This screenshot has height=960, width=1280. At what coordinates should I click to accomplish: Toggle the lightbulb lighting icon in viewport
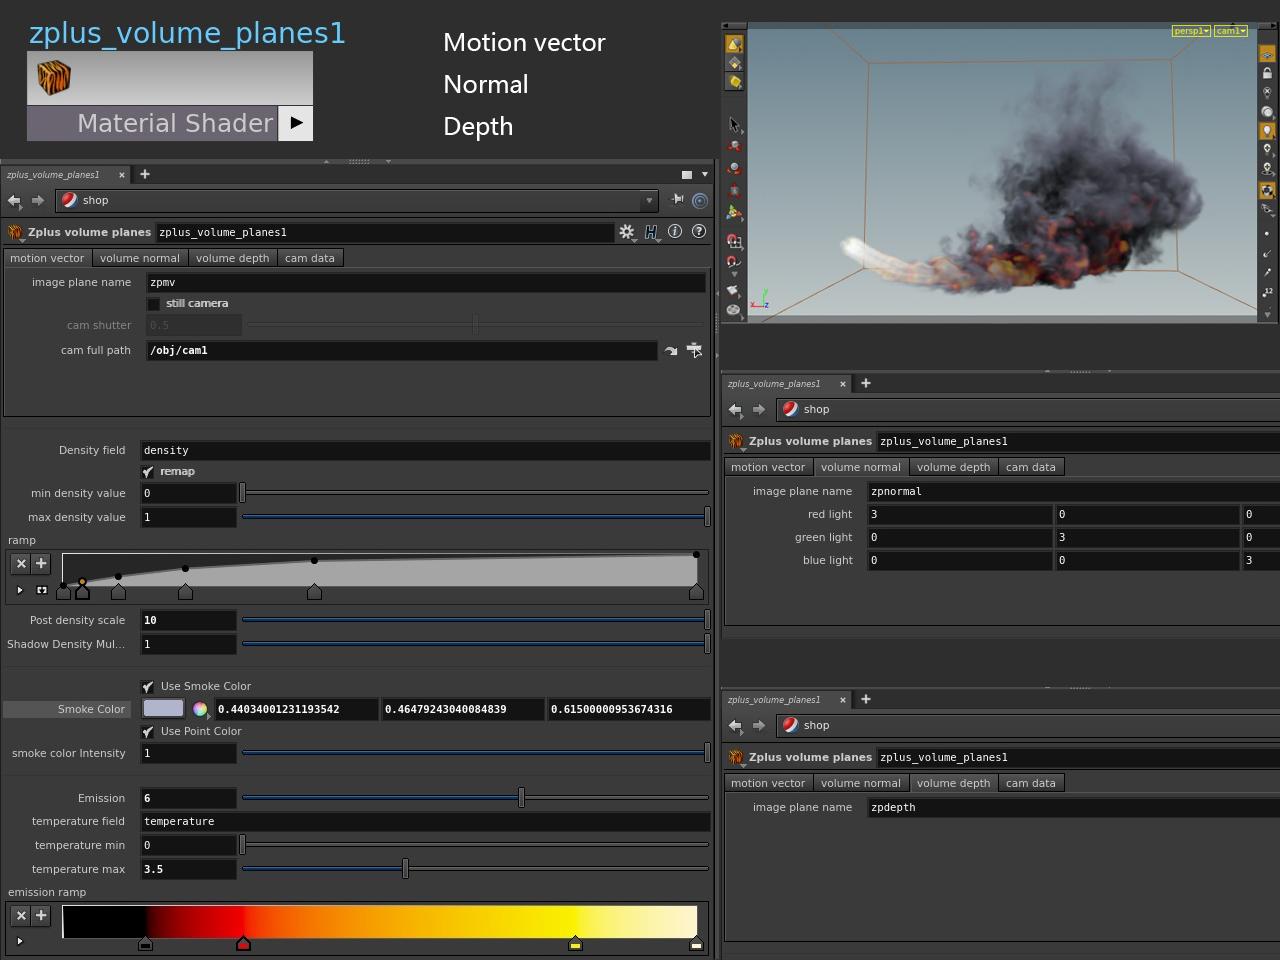[1267, 131]
